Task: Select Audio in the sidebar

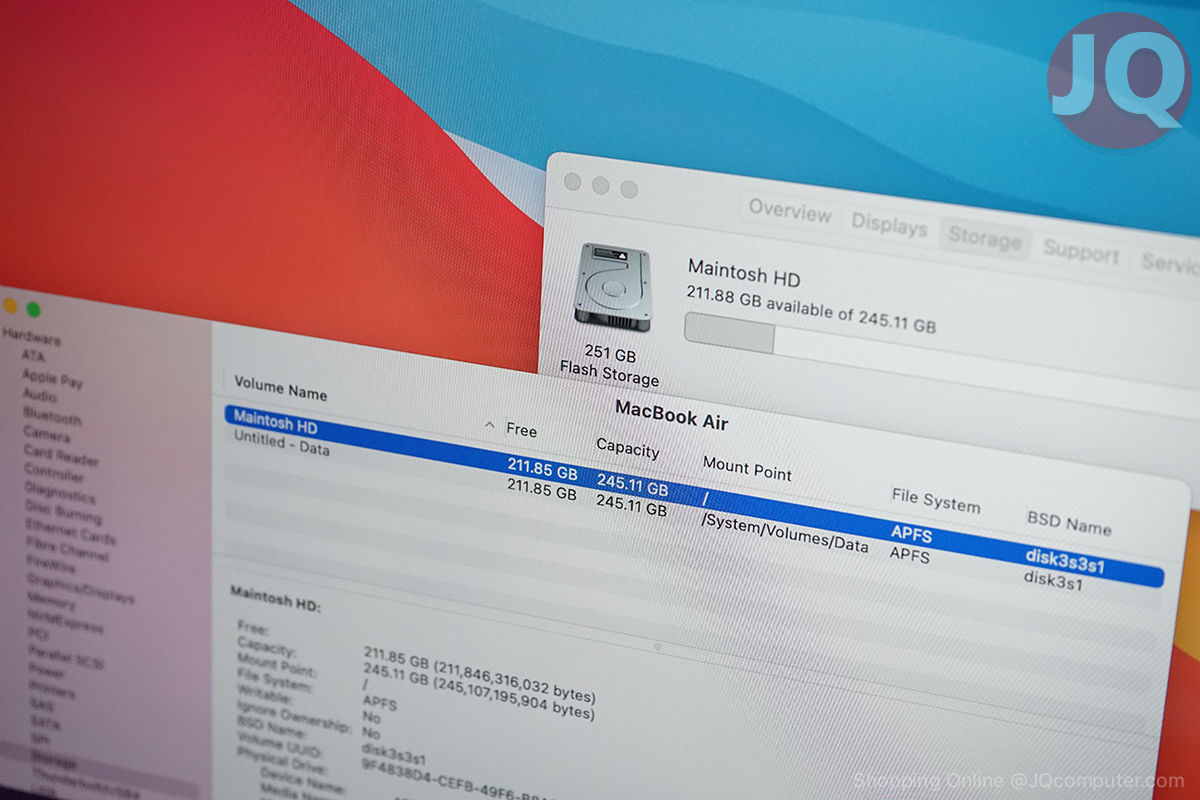Action: pos(40,396)
